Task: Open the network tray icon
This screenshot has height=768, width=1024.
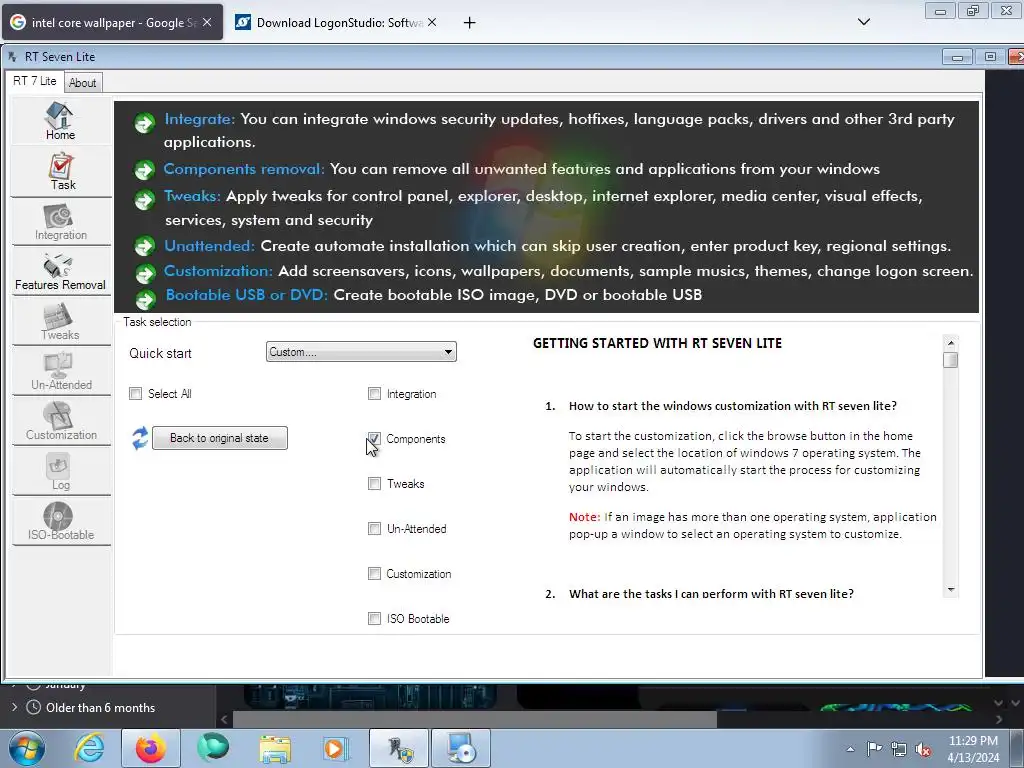Action: (899, 749)
